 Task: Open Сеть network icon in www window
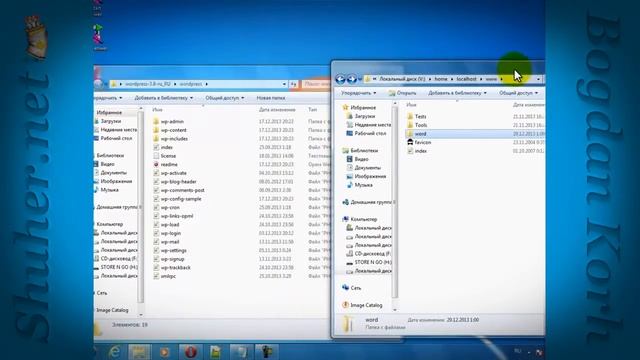click(x=346, y=288)
